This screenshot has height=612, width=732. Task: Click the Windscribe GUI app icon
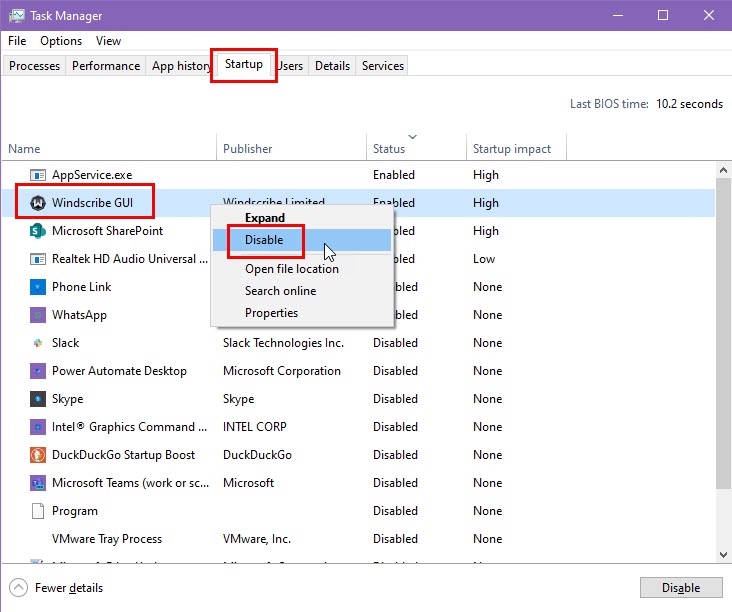pos(38,203)
